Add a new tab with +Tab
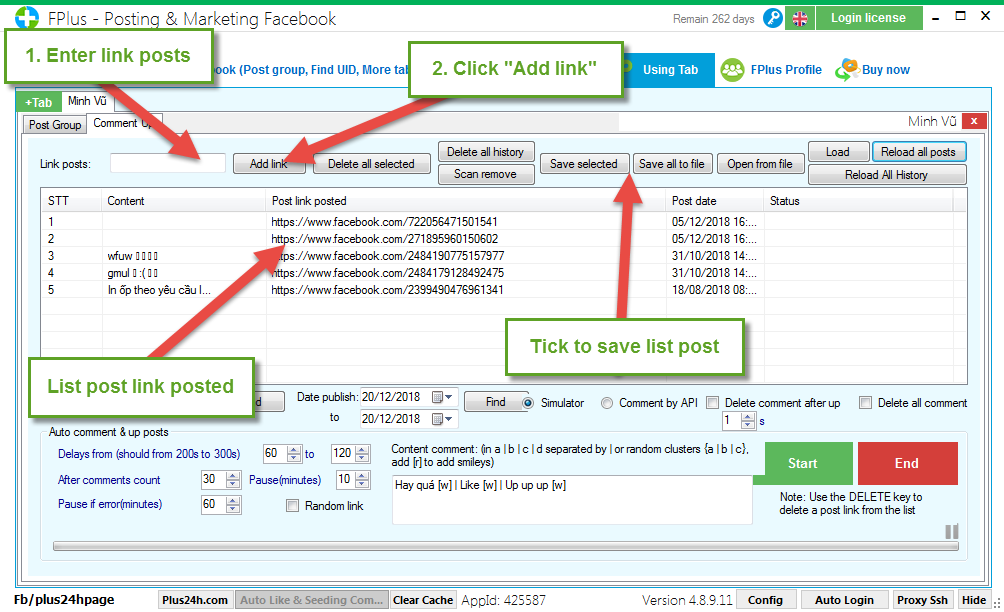 tap(38, 102)
